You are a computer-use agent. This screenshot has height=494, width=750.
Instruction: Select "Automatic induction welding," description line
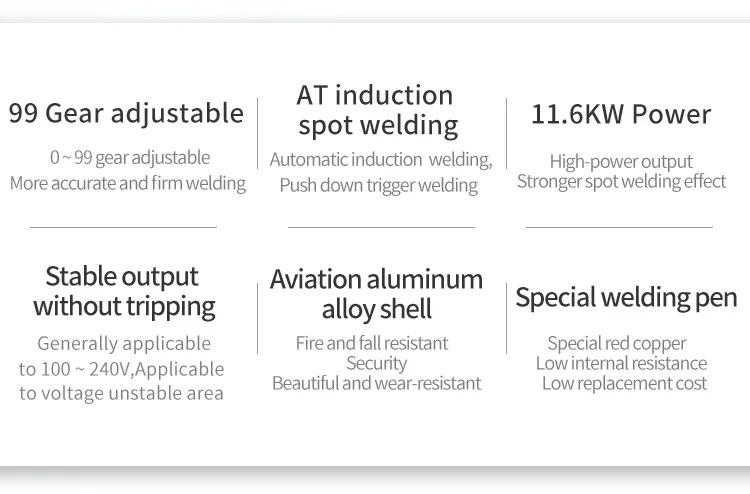[x=380, y=160]
